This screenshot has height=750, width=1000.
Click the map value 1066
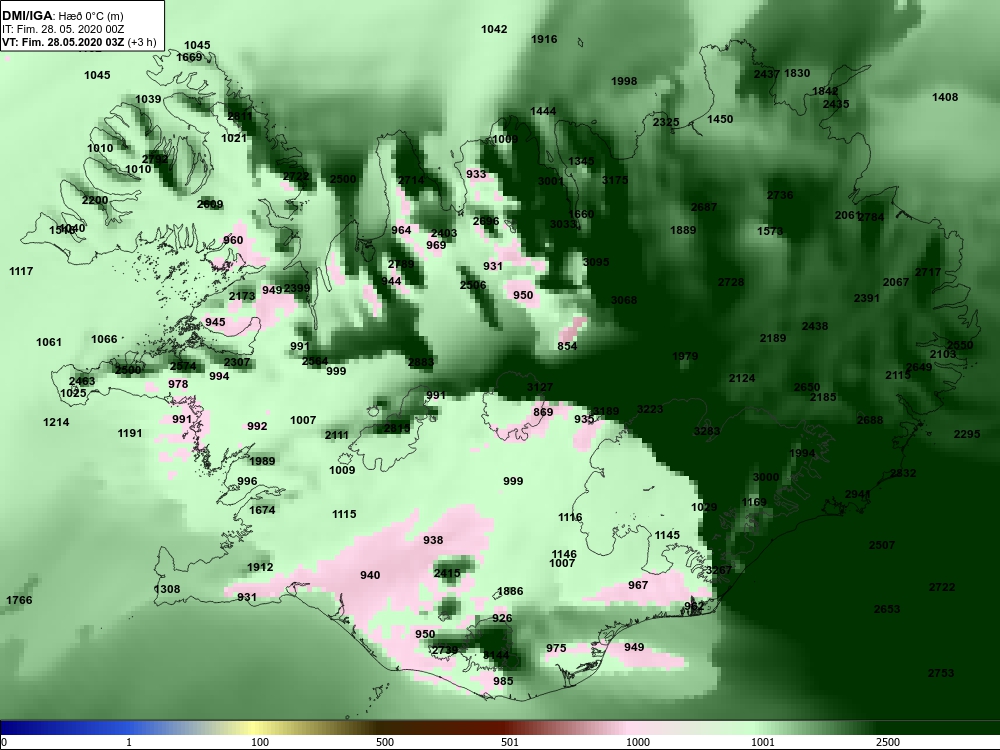pyautogui.click(x=105, y=339)
